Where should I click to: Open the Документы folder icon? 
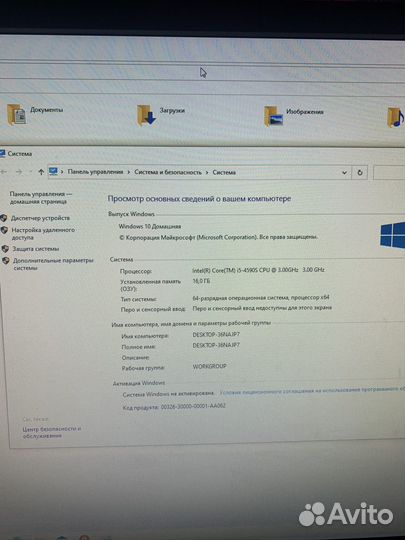(16, 114)
